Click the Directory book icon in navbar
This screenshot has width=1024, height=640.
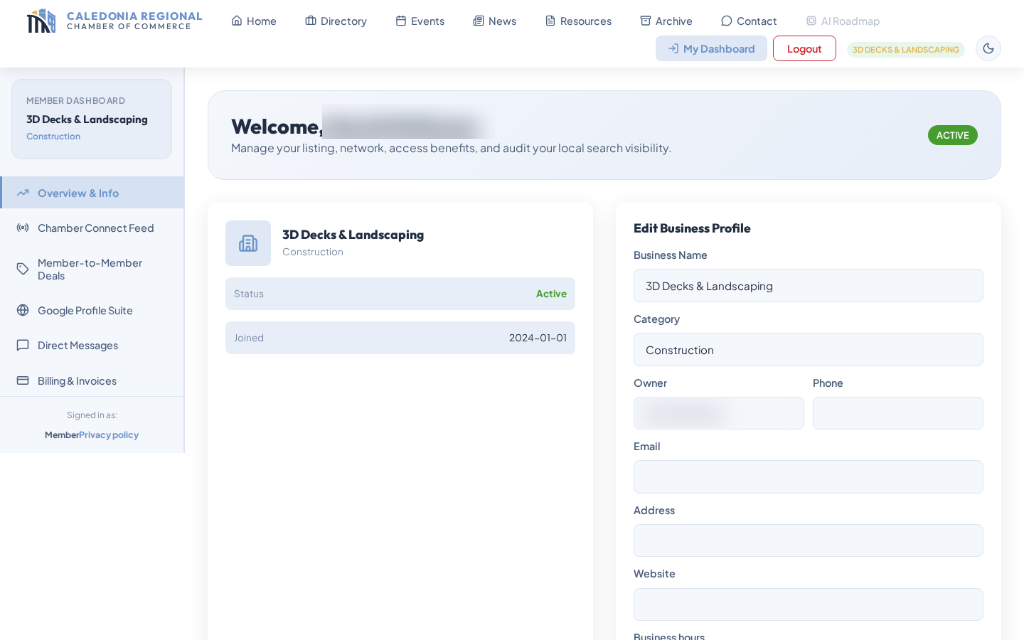pos(310,21)
